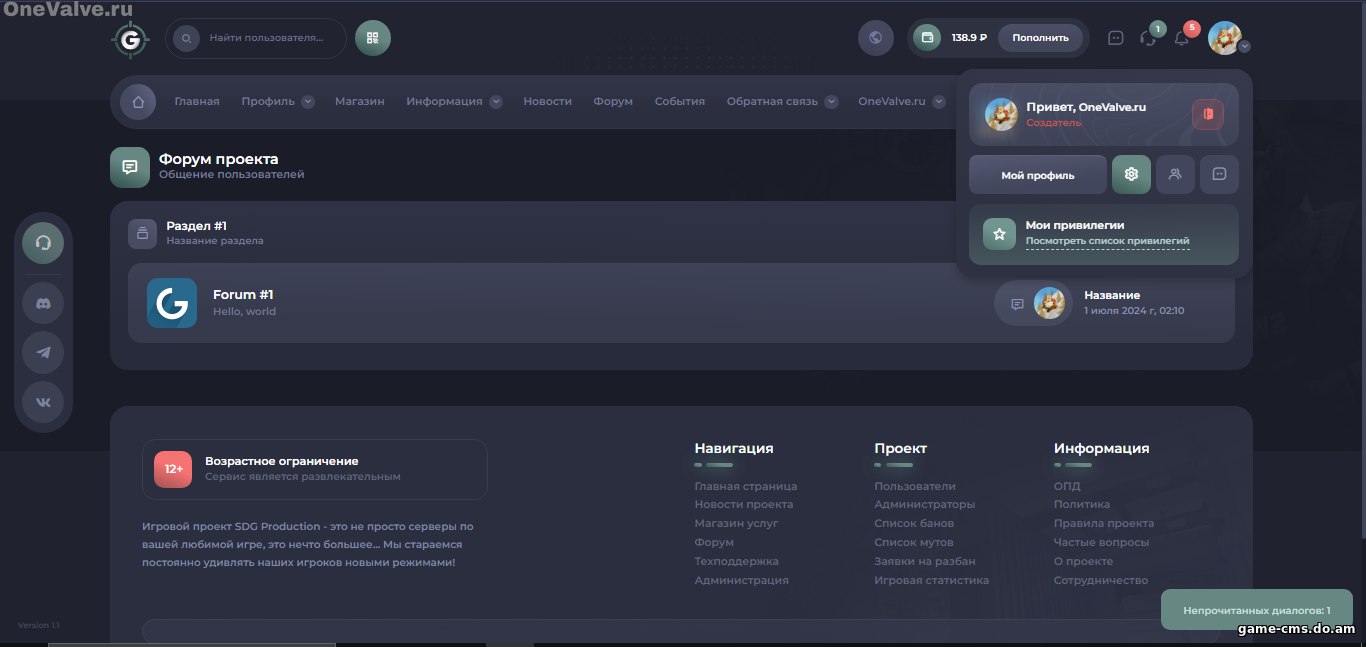Image resolution: width=1366 pixels, height=647 pixels.
Task: Go to Магазин in the navigation bar
Action: click(359, 101)
